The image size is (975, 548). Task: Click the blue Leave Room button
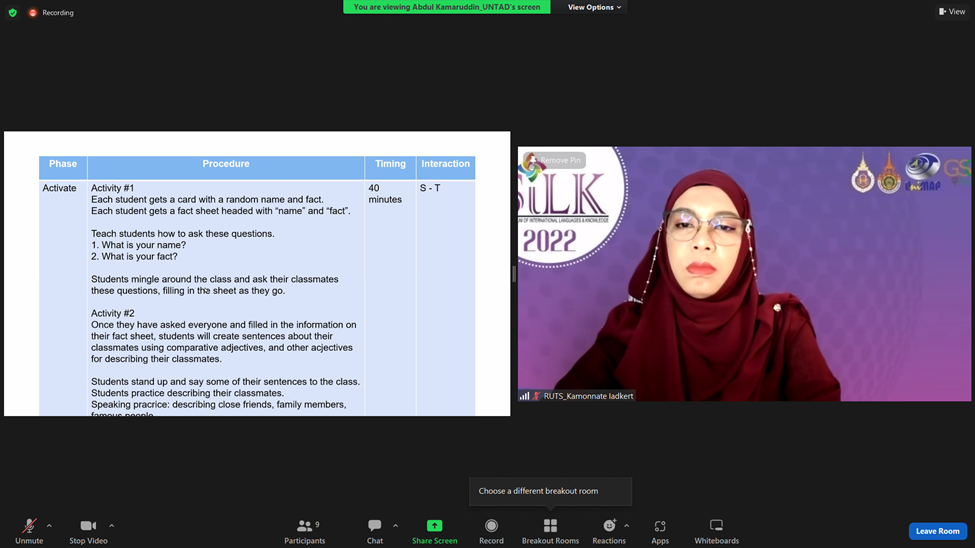tap(938, 531)
